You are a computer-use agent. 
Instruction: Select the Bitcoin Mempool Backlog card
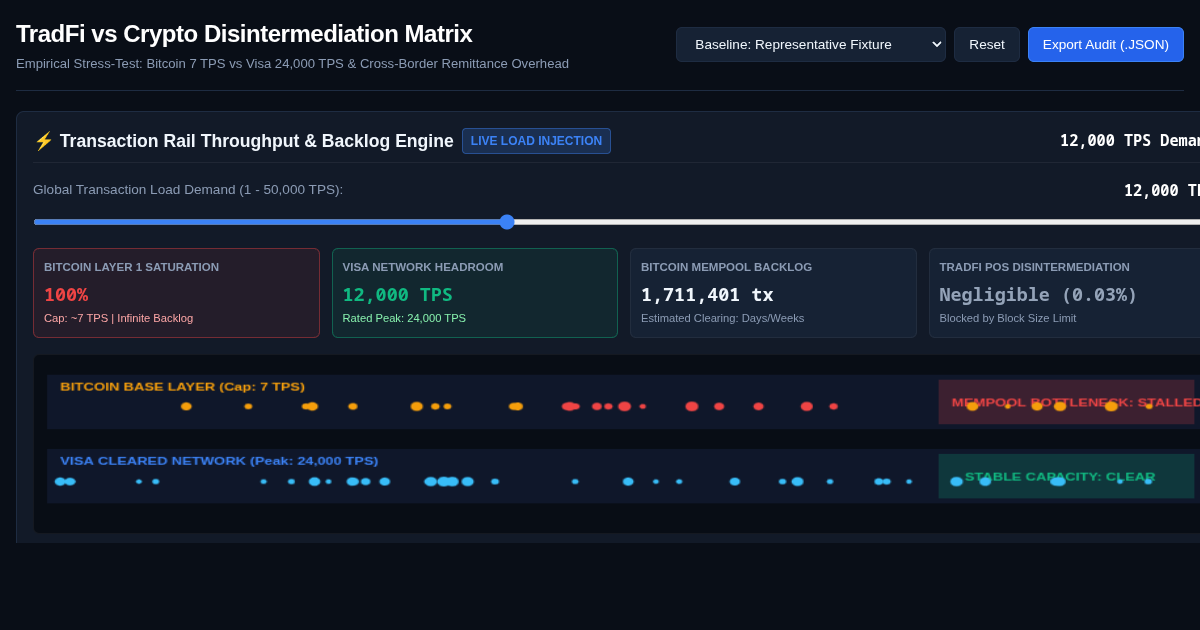(x=773, y=293)
